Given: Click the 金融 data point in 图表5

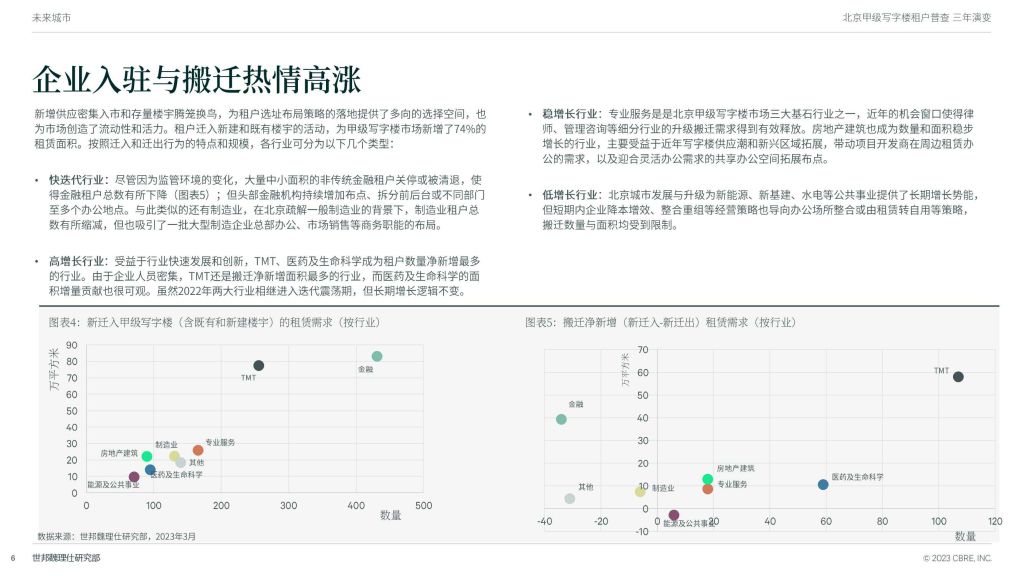Looking at the screenshot, I should (561, 419).
